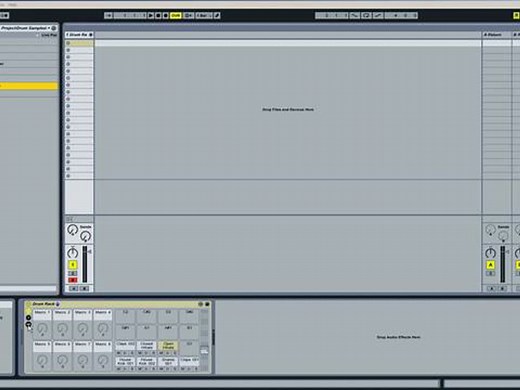The width and height of the screenshot is (520, 390).
Task: Adjust the Macro 4 knob
Action: coord(103,328)
